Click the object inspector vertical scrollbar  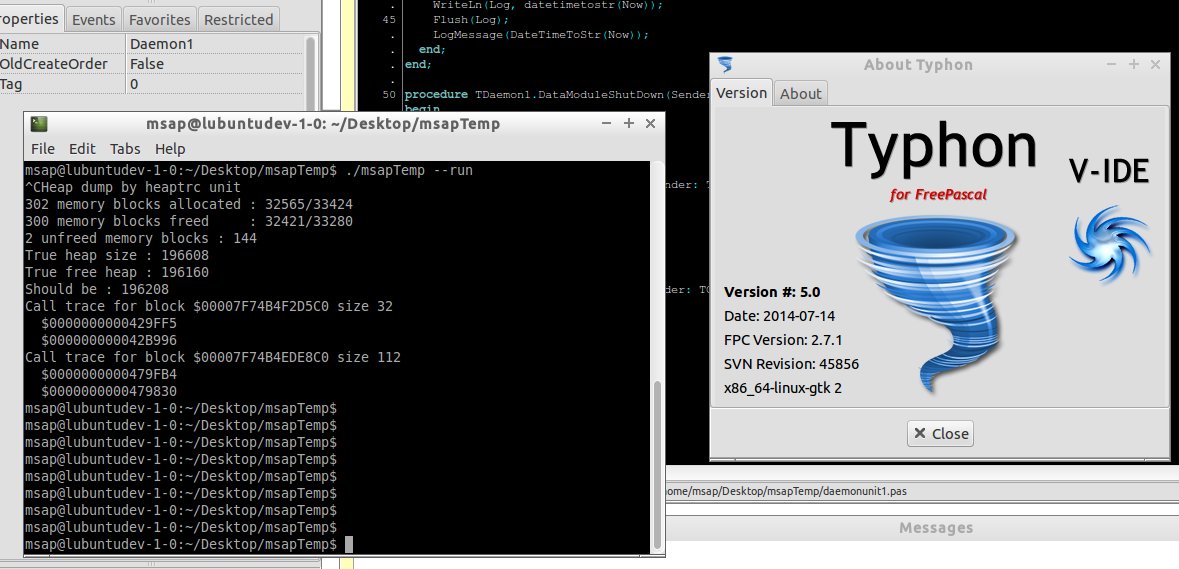[311, 75]
